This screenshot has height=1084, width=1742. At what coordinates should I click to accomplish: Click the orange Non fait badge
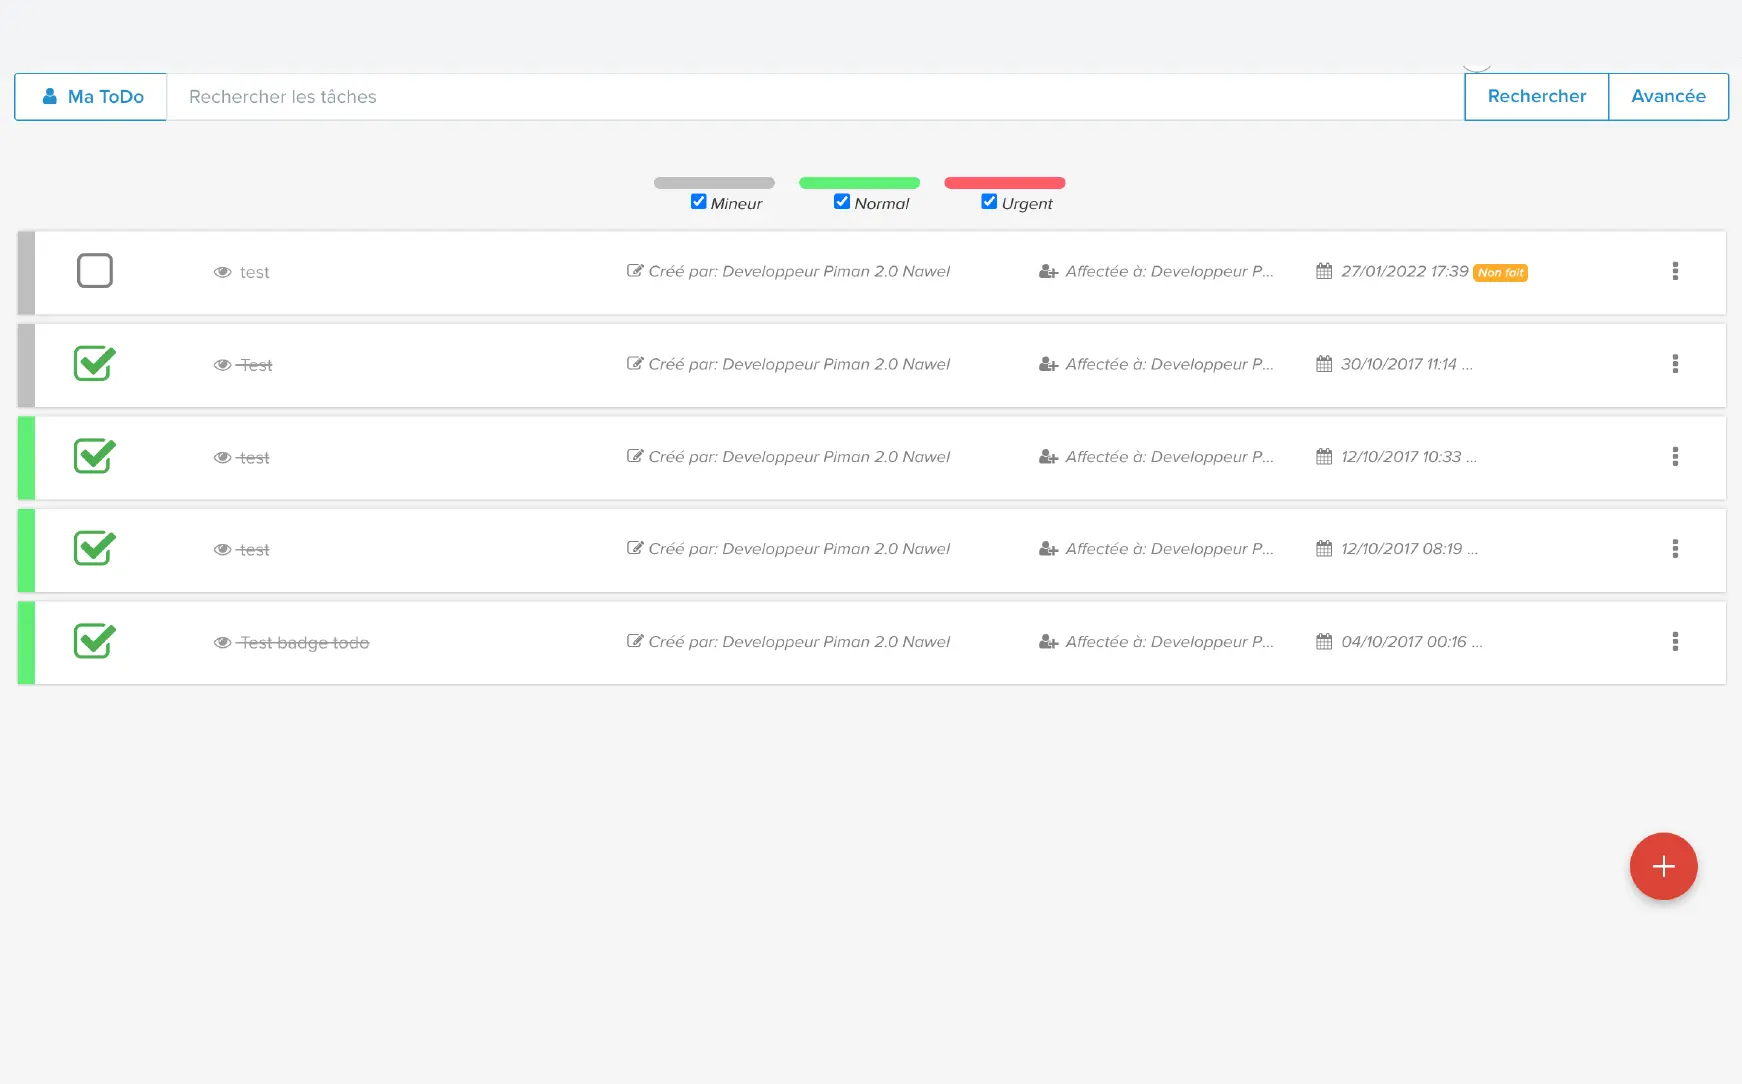(1500, 273)
